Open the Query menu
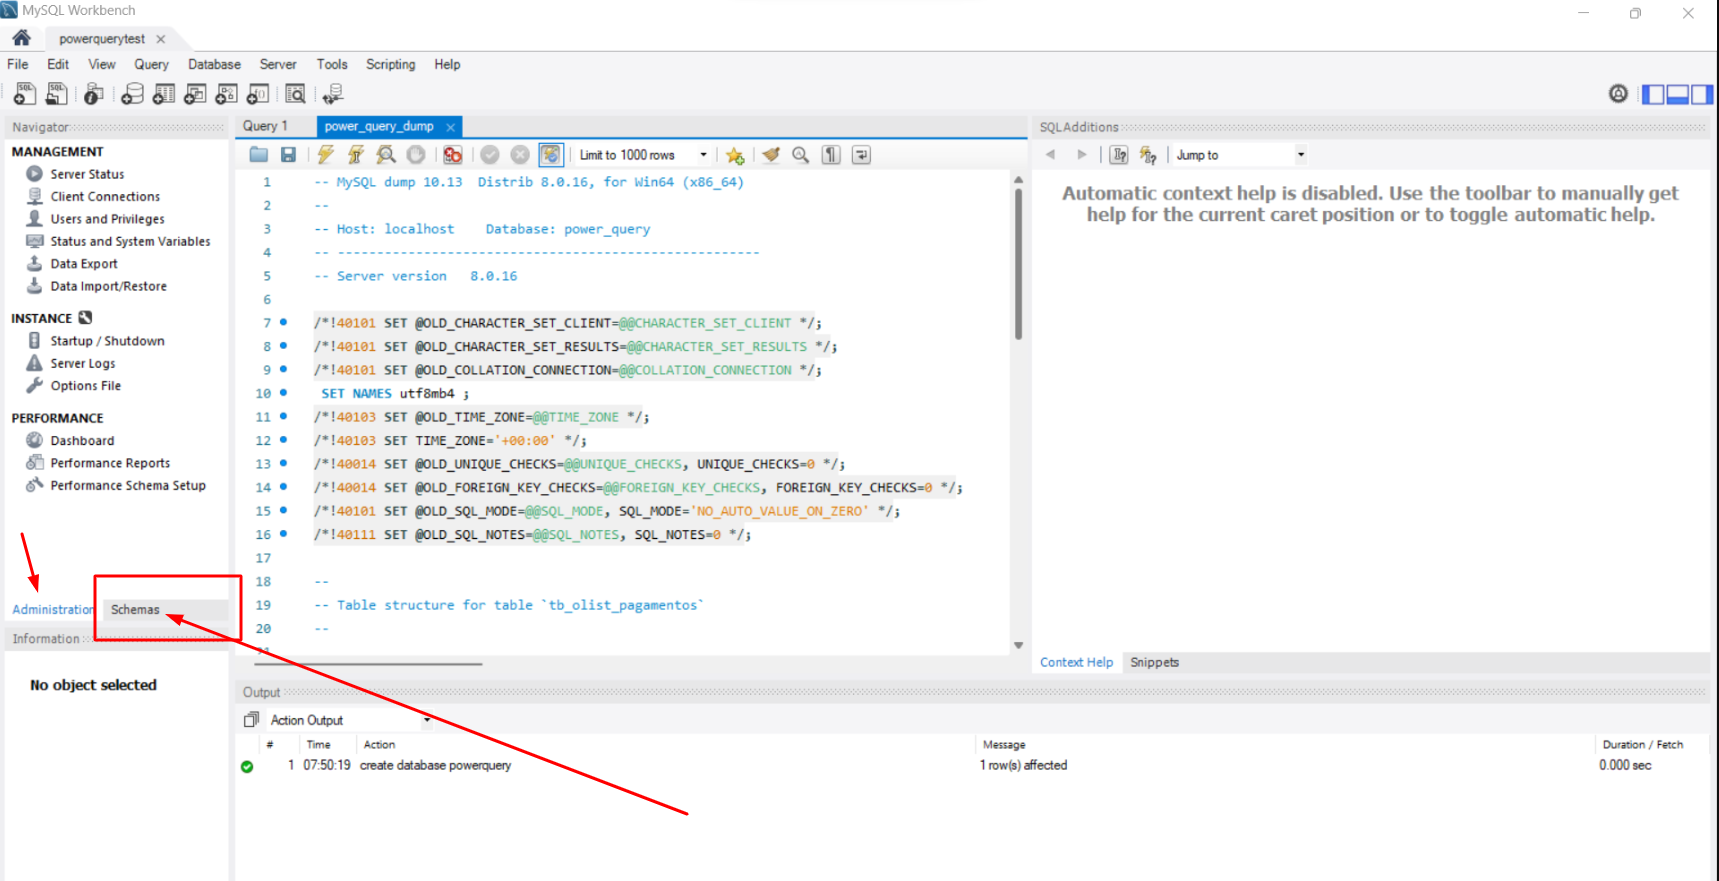 pos(152,64)
